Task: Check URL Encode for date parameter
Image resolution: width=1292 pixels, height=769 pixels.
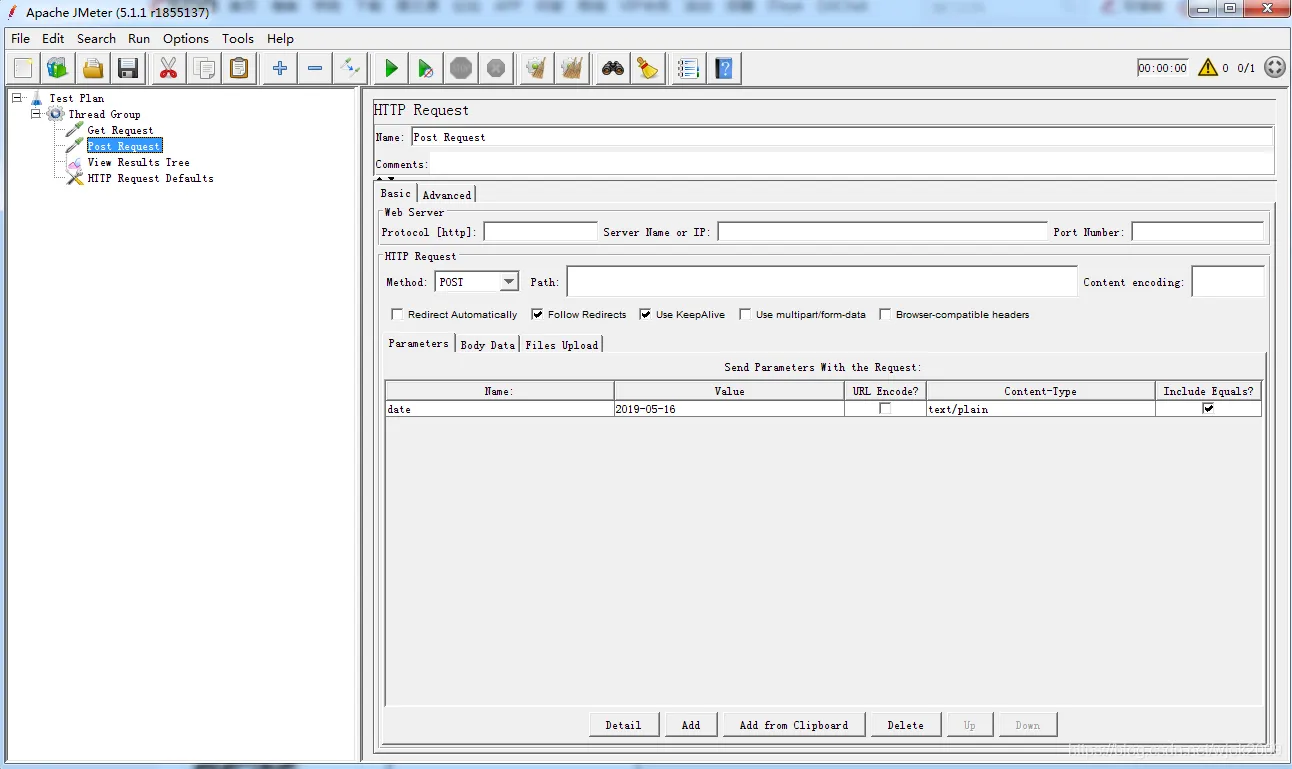Action: [885, 409]
